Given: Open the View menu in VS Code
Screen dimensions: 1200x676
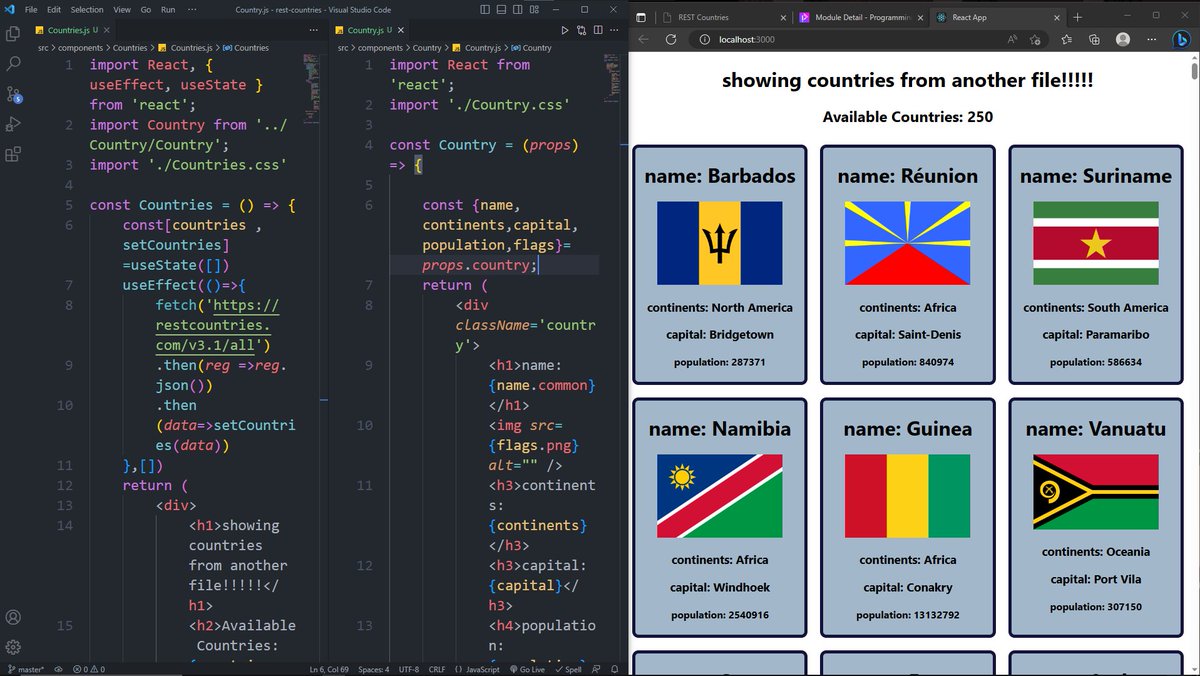Looking at the screenshot, I should (x=122, y=9).
